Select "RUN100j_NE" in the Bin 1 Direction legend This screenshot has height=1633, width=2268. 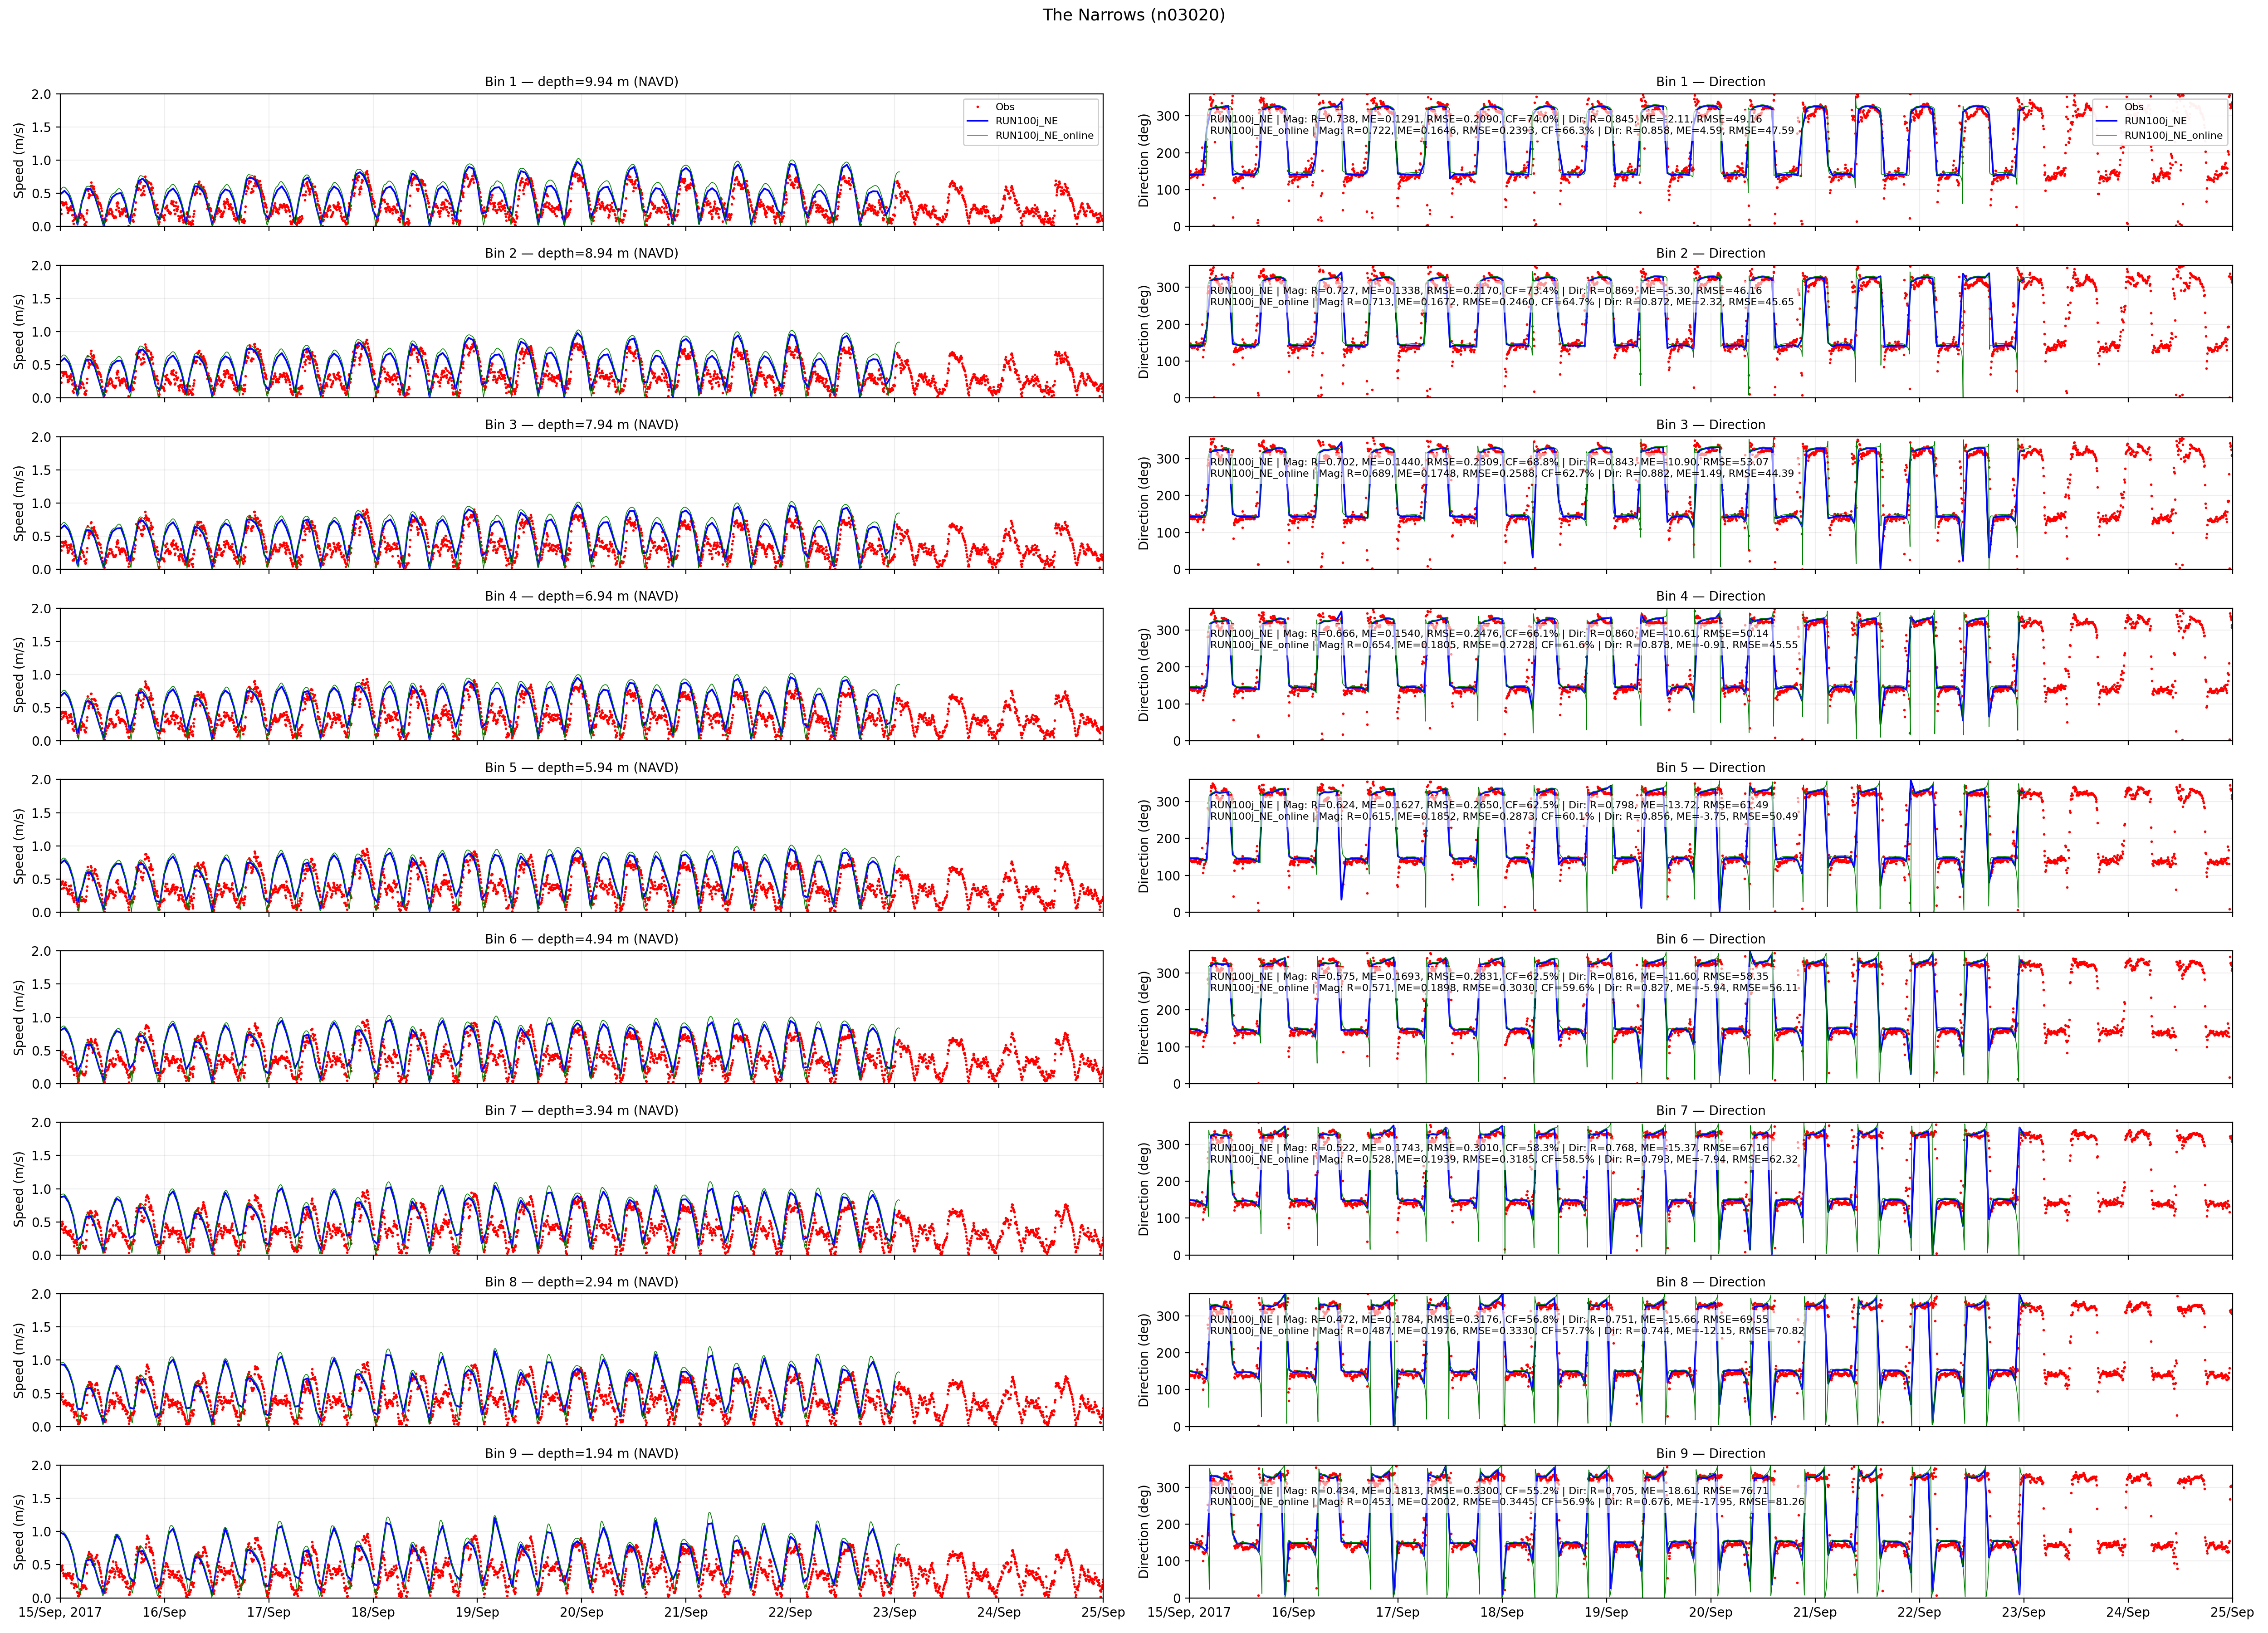pos(2155,121)
